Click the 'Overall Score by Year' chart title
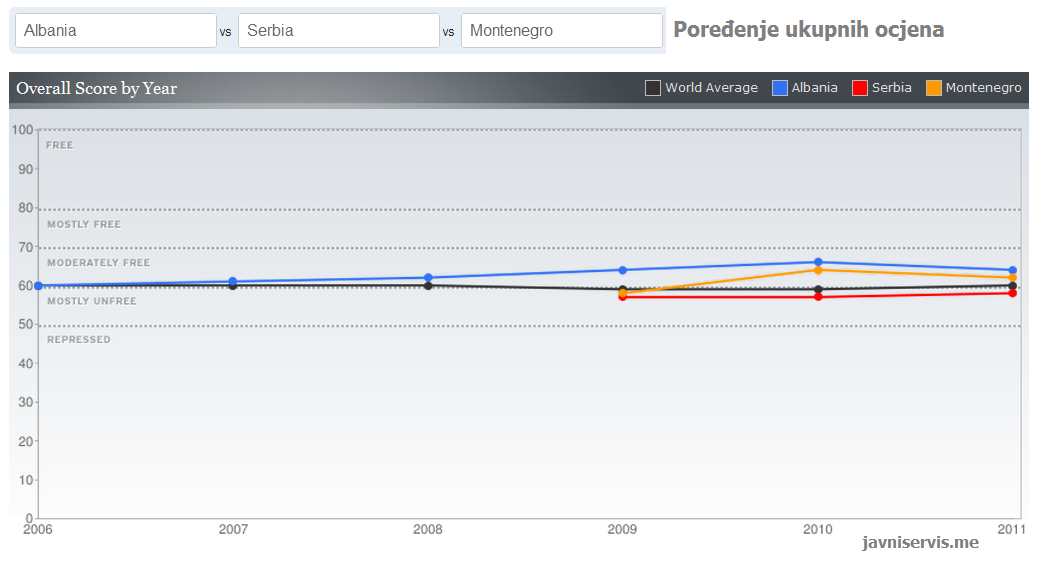Image resolution: width=1045 pixels, height=561 pixels. pos(96,88)
